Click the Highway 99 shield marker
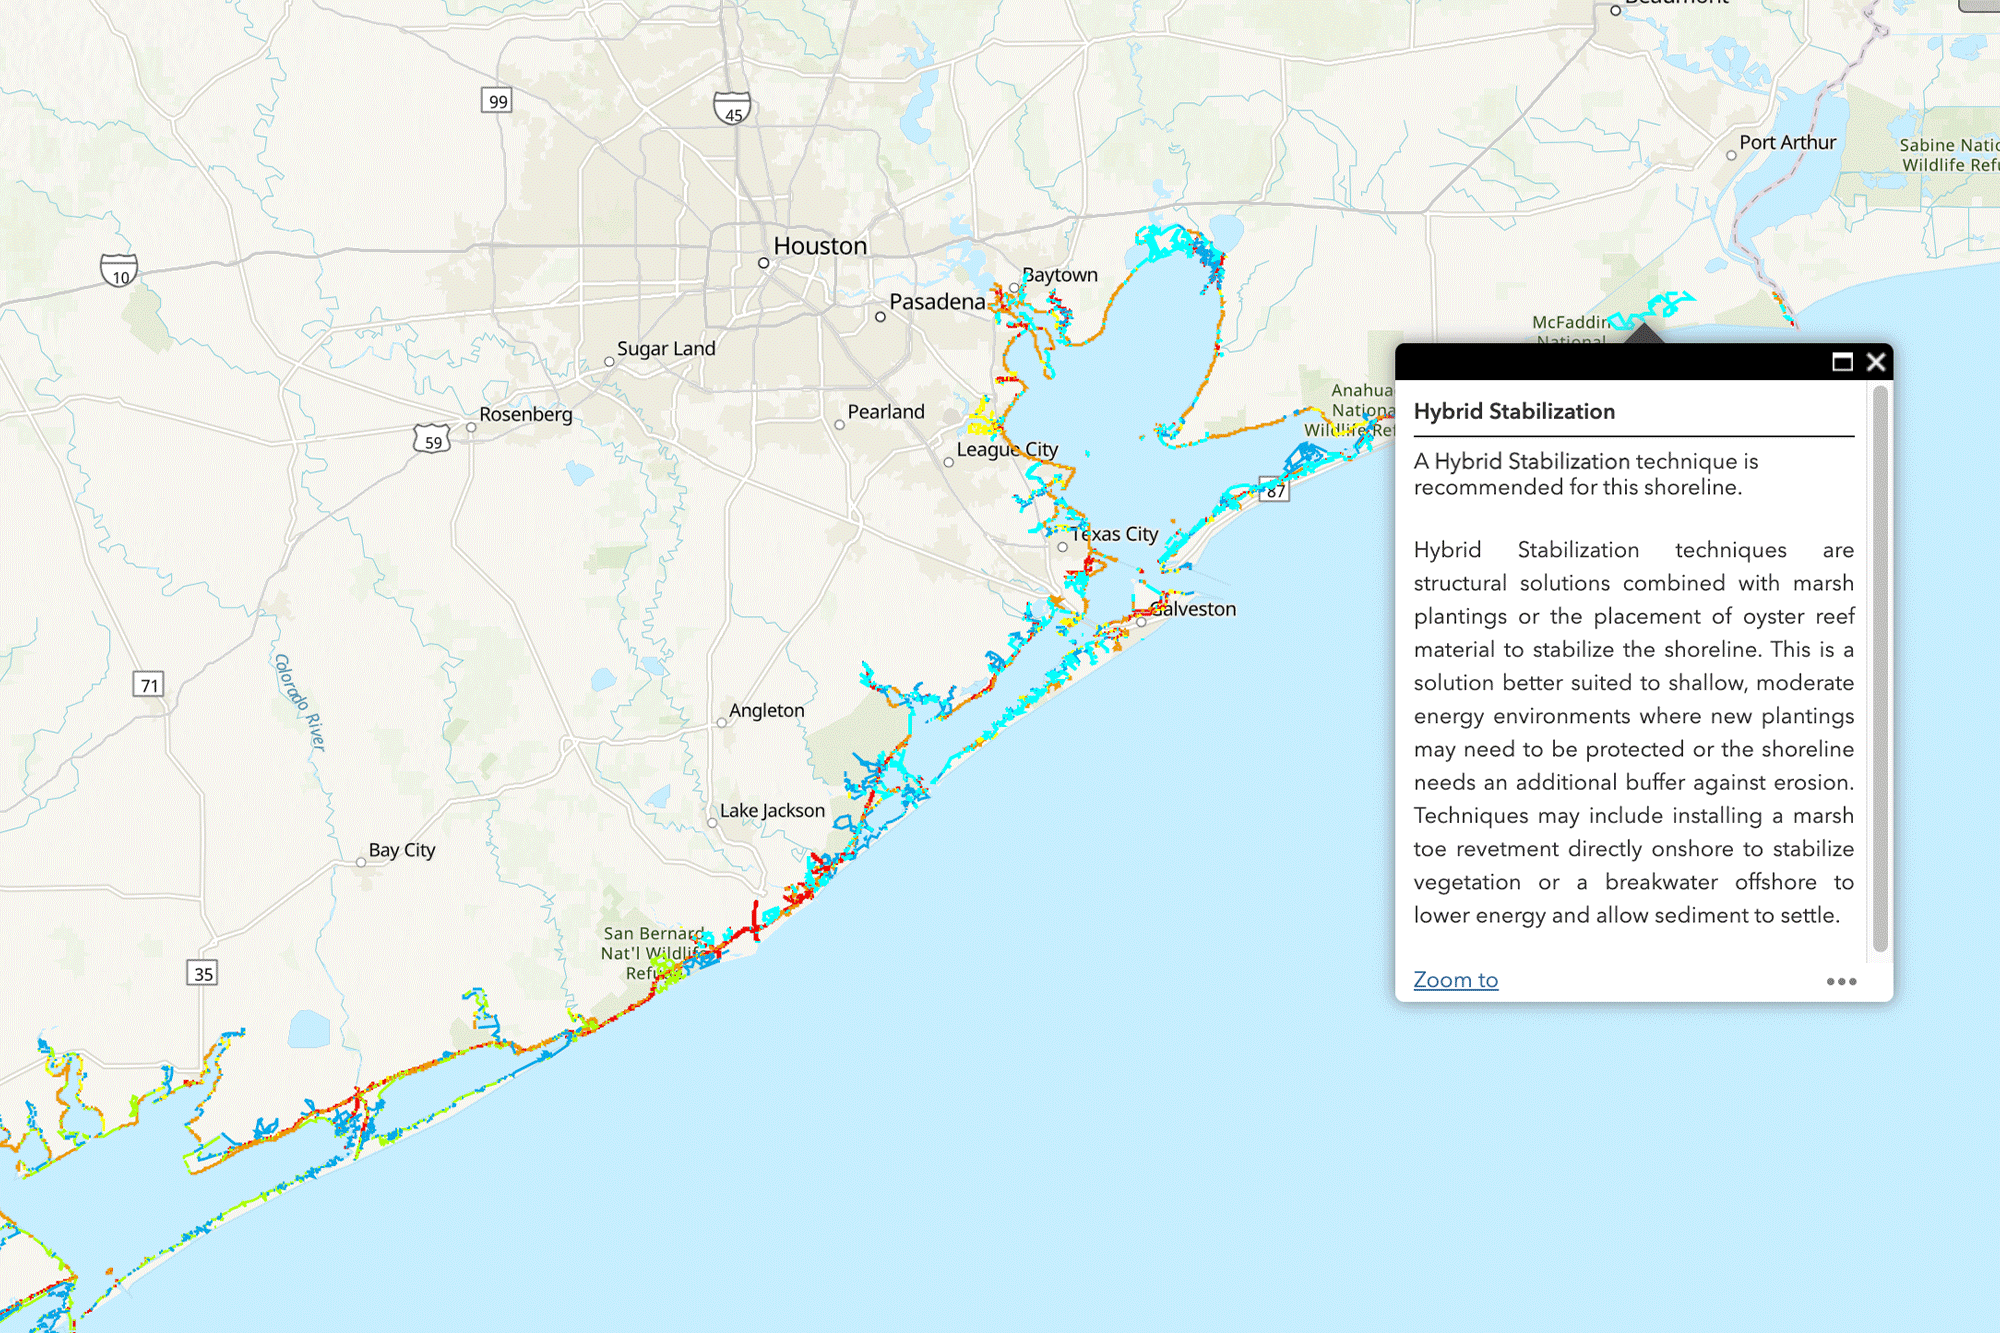Viewport: 2000px width, 1333px height. pos(497,101)
